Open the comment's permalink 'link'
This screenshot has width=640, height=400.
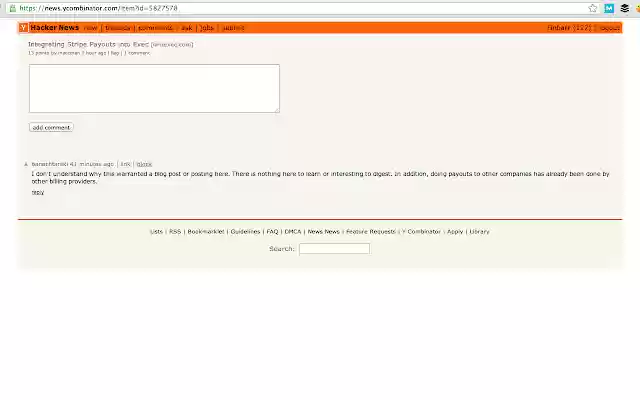pyautogui.click(x=125, y=164)
